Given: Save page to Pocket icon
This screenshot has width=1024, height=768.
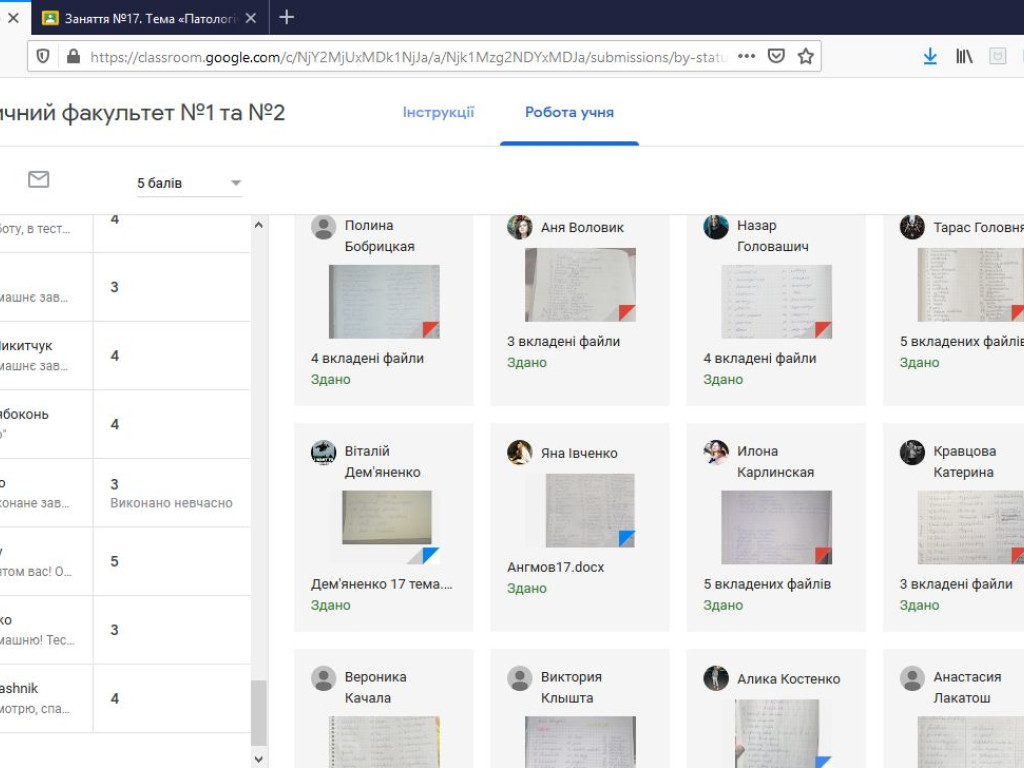Looking at the screenshot, I should (776, 56).
